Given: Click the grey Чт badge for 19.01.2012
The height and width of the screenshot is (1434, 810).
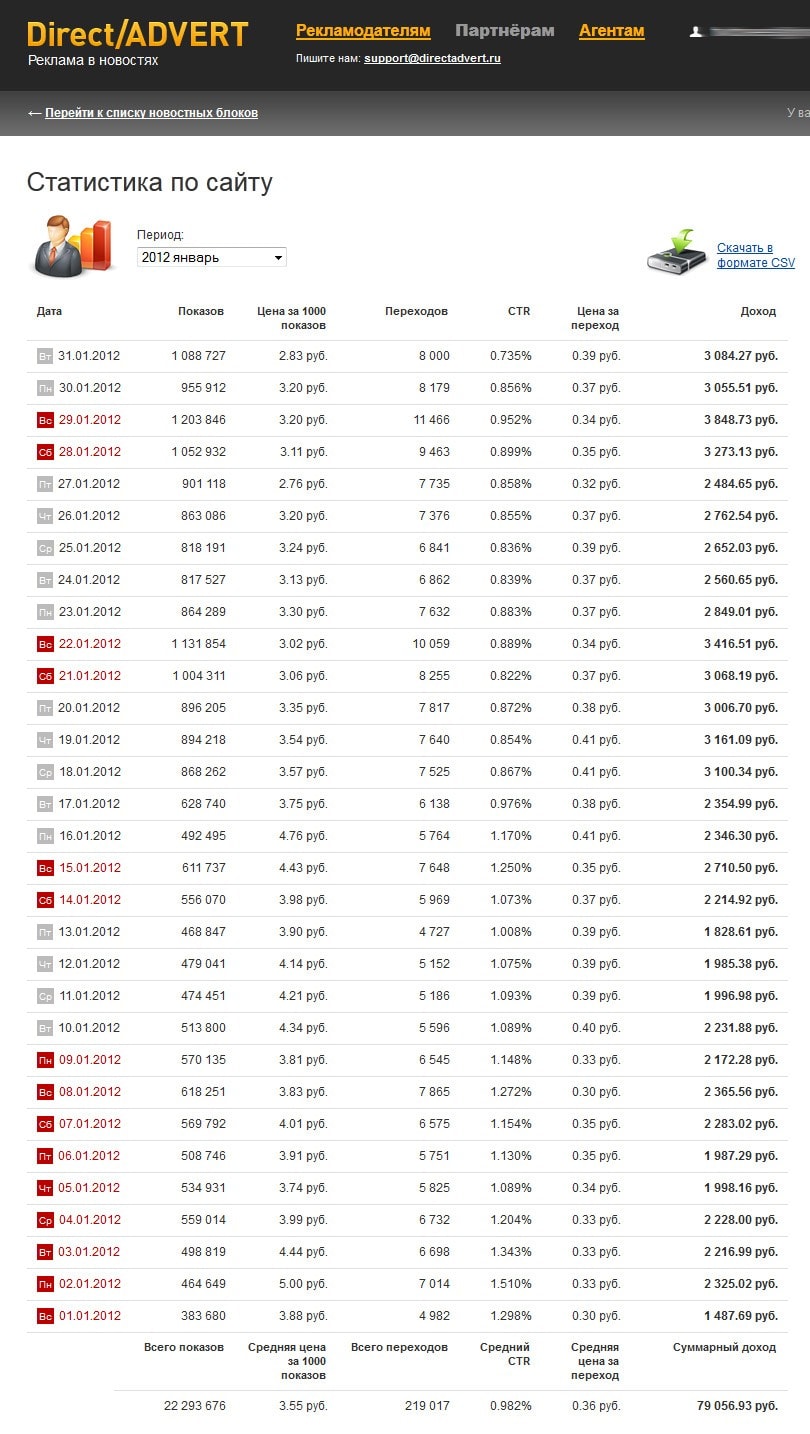Looking at the screenshot, I should [x=45, y=740].
